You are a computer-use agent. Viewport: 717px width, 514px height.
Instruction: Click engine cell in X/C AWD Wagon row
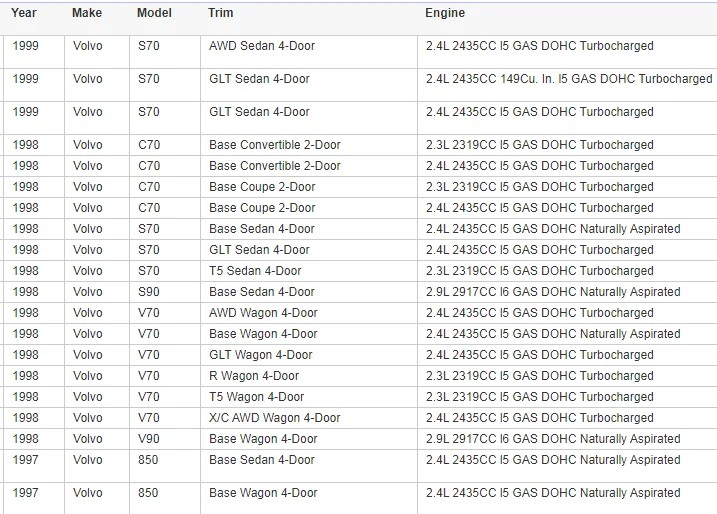(x=540, y=418)
